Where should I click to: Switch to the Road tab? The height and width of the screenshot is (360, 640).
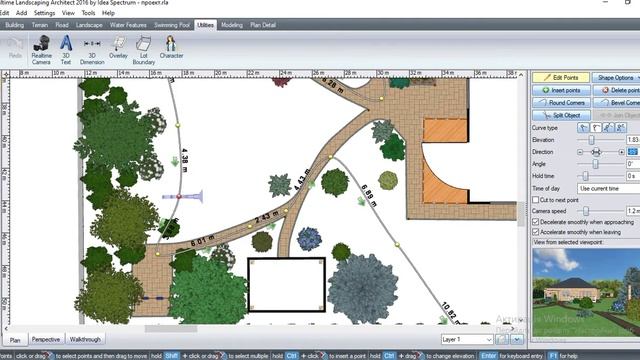[62, 25]
